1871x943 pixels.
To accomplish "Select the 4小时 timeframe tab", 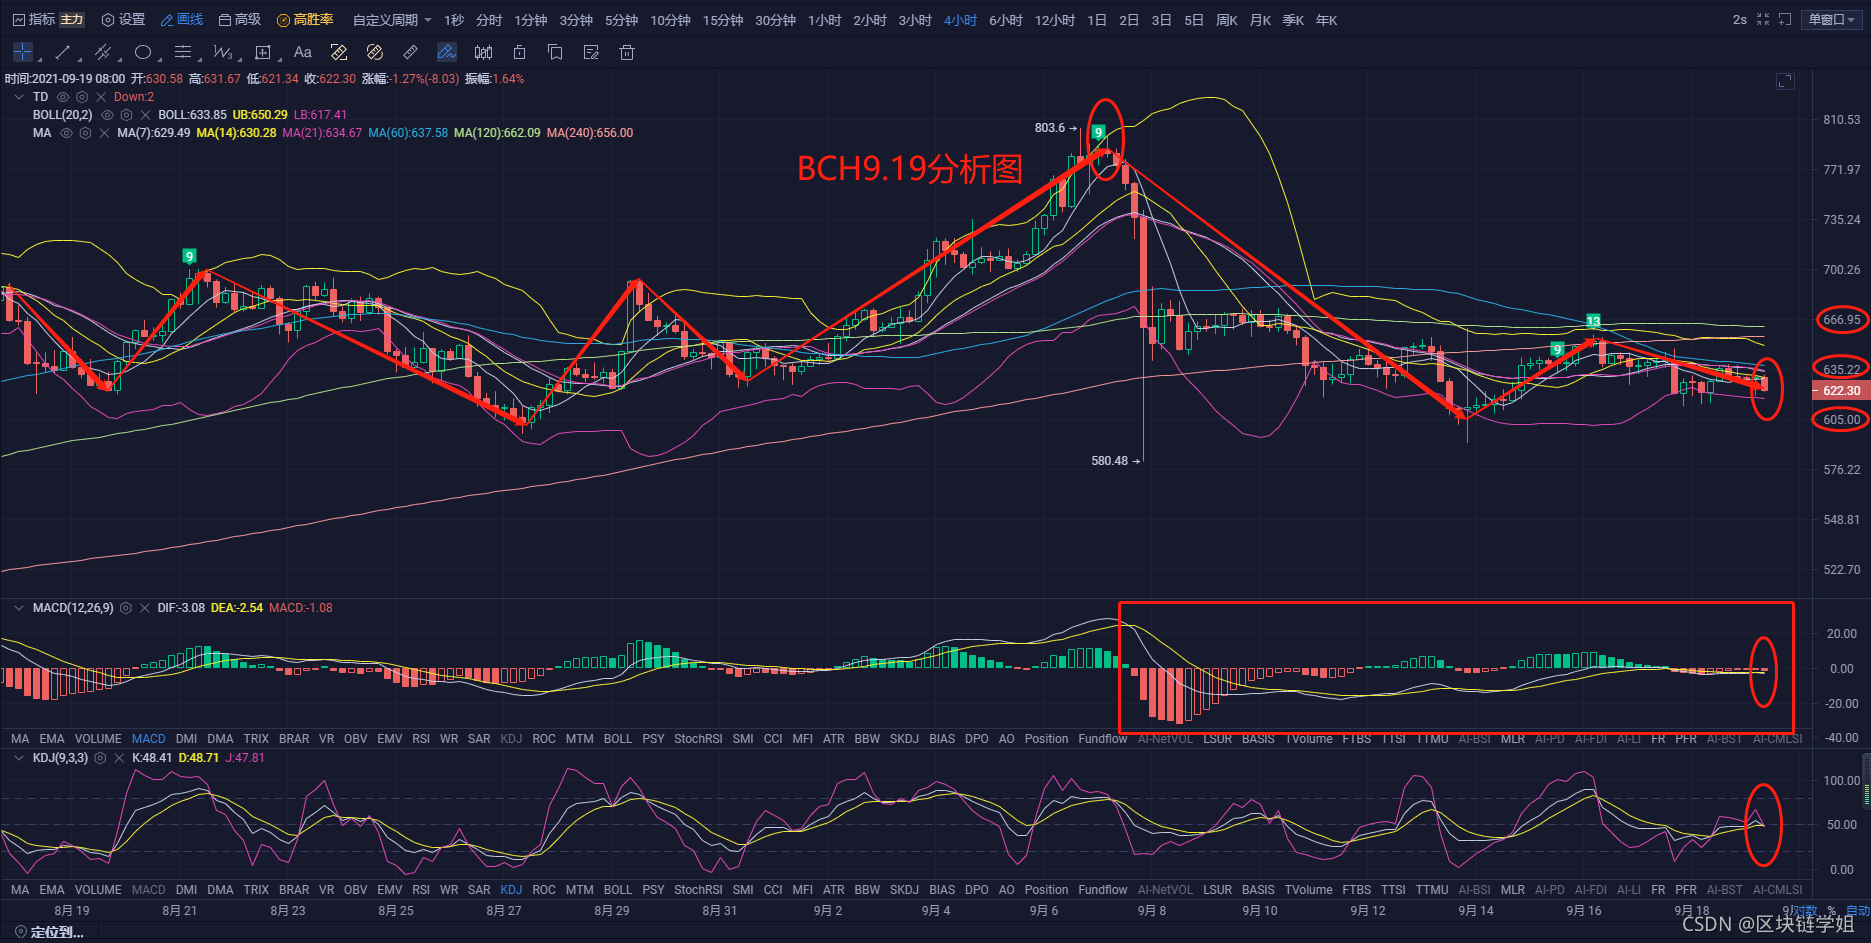I will point(960,20).
